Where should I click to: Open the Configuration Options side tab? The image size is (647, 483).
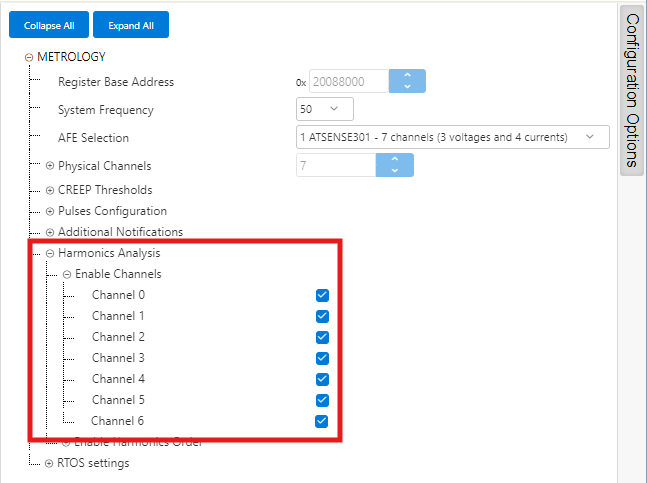click(x=631, y=90)
